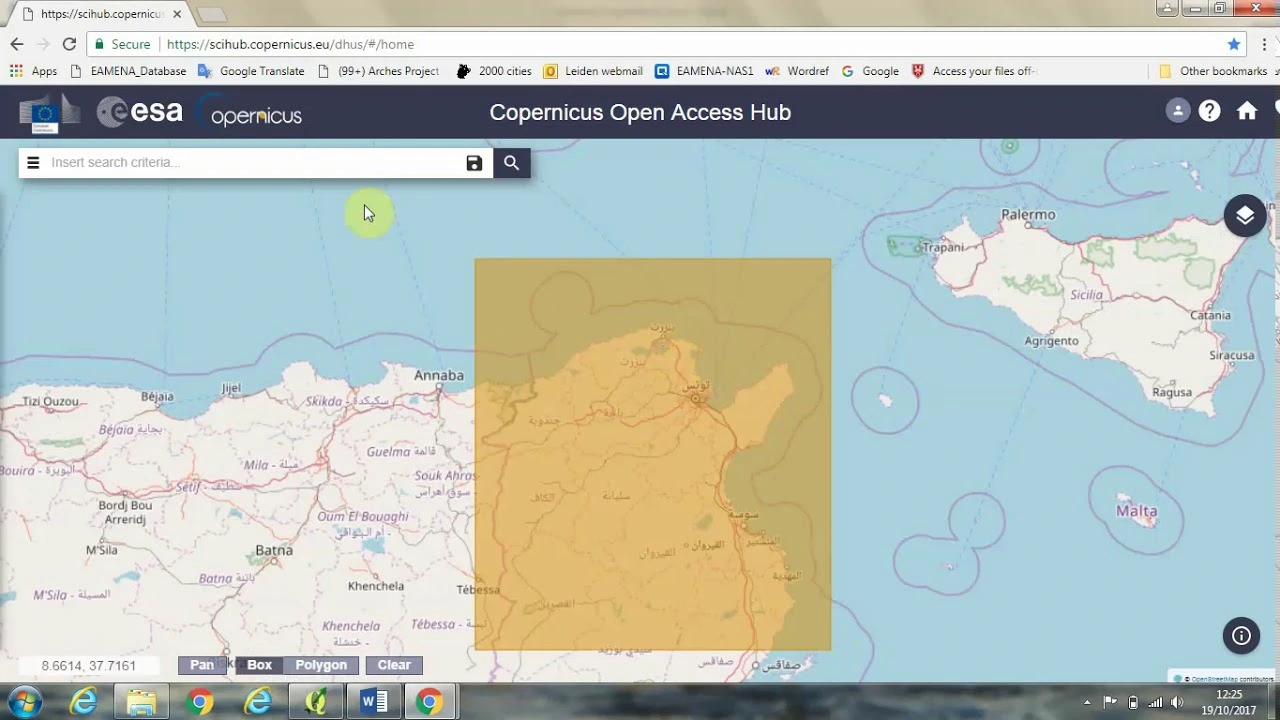Open the map layers switcher

pyautogui.click(x=1245, y=216)
